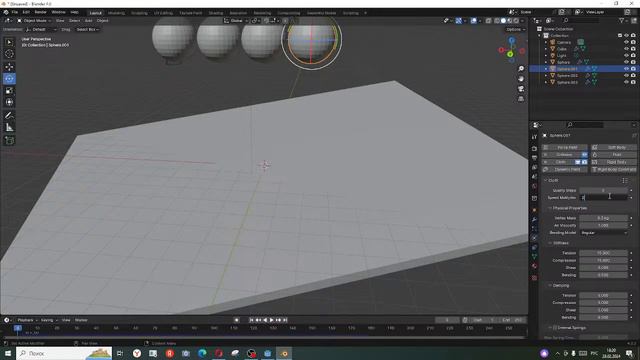Screen dimensions: 640x360
Task: Open the Physics properties tab
Action: click(534, 238)
